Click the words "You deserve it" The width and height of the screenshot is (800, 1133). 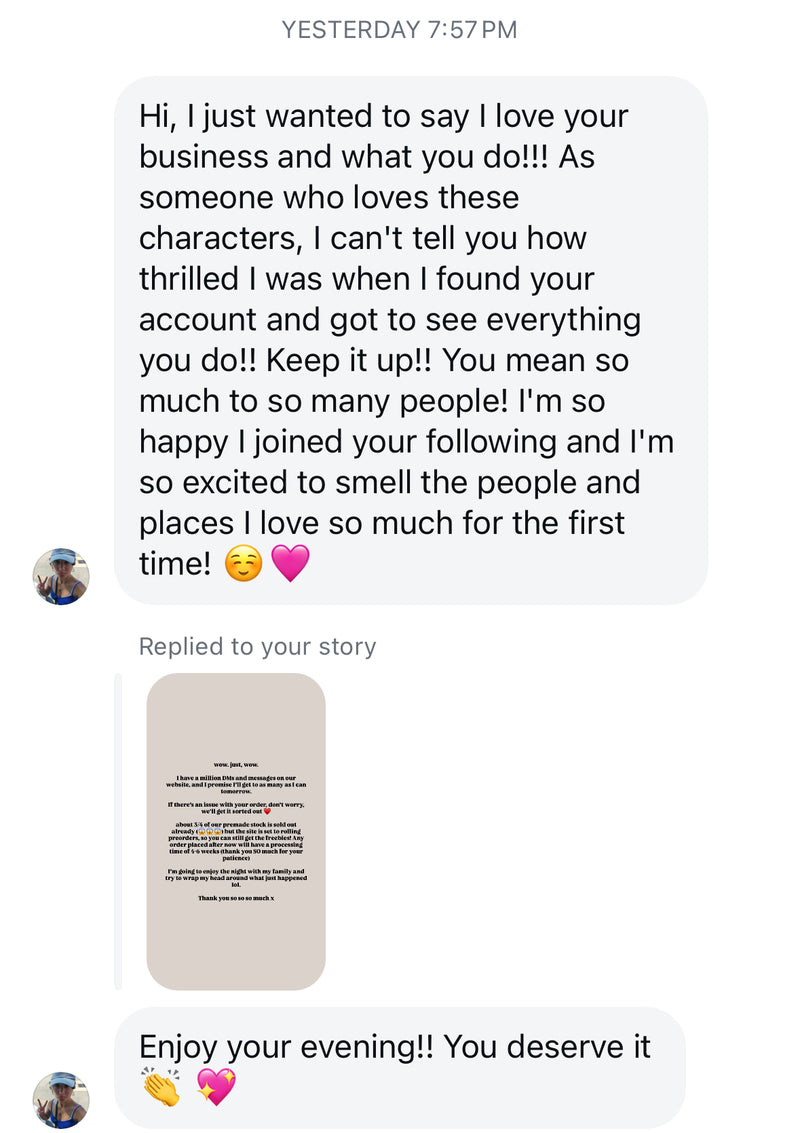pyautogui.click(x=547, y=1047)
